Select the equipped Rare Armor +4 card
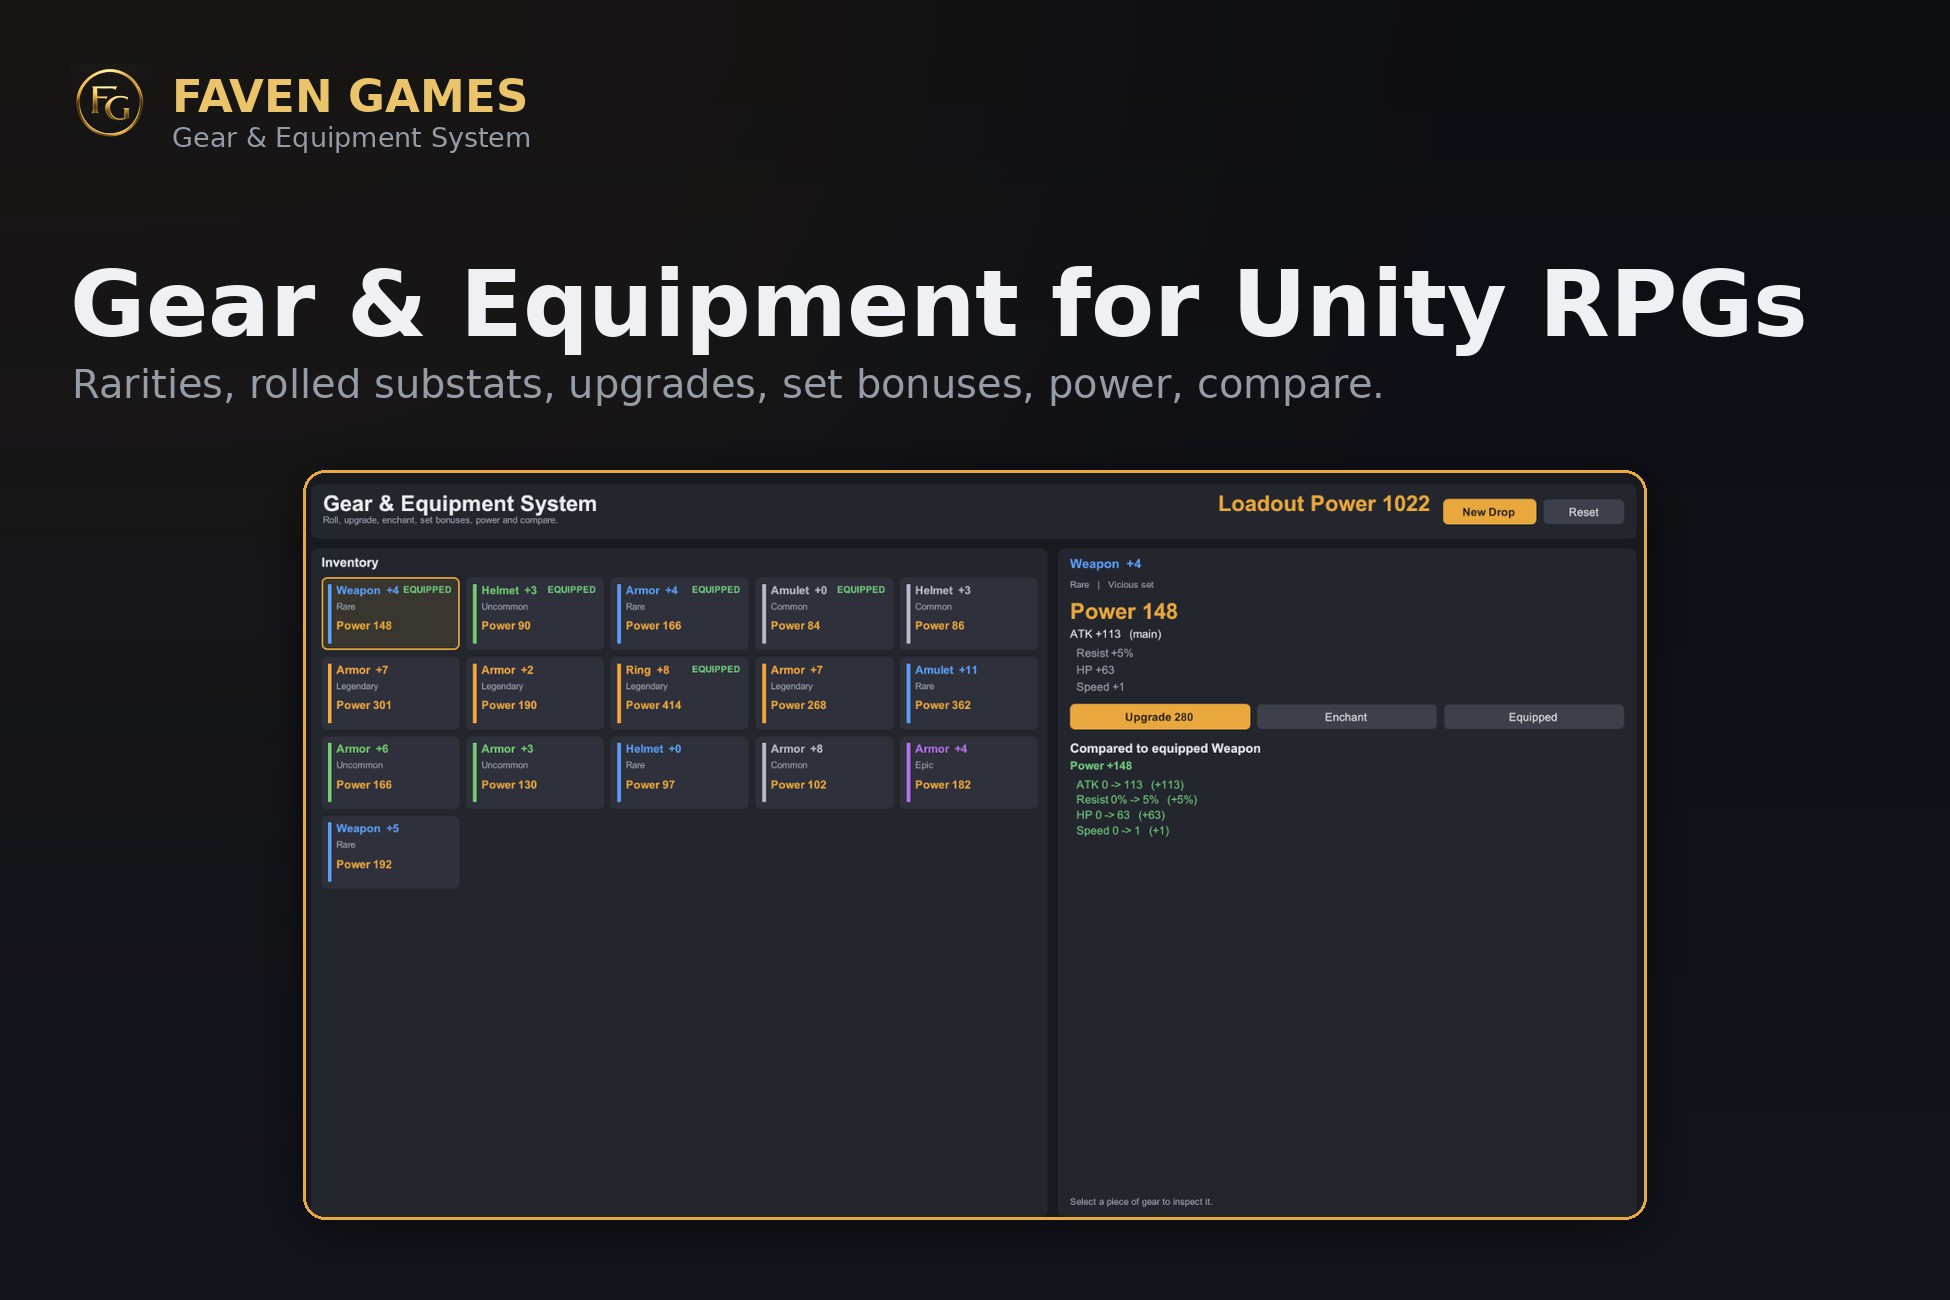The image size is (1950, 1300). (x=680, y=613)
